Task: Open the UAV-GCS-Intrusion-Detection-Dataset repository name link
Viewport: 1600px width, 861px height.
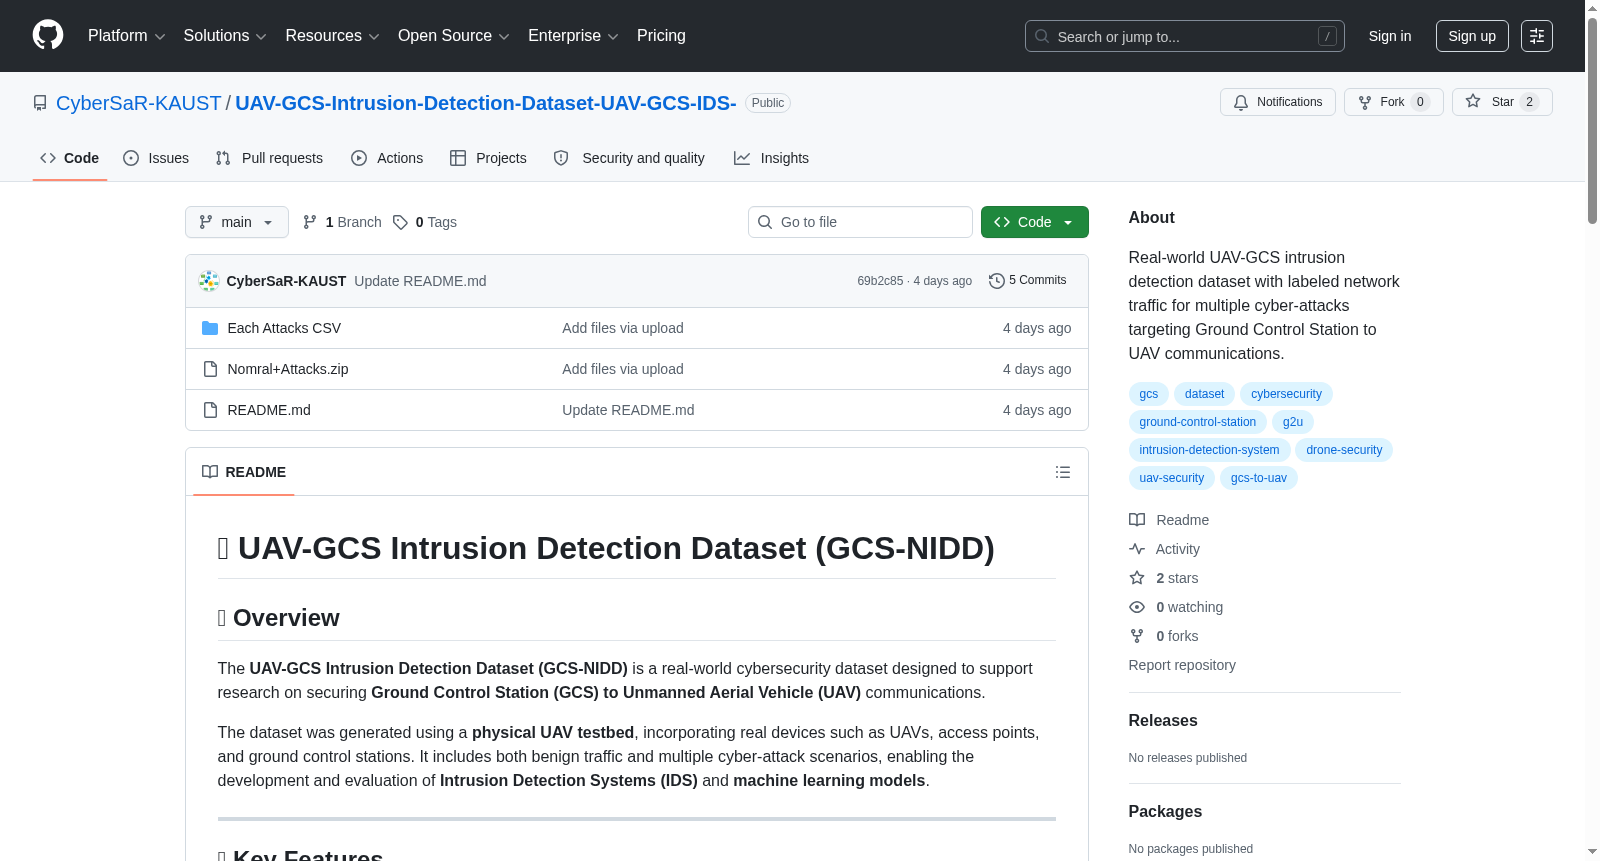Action: [486, 103]
